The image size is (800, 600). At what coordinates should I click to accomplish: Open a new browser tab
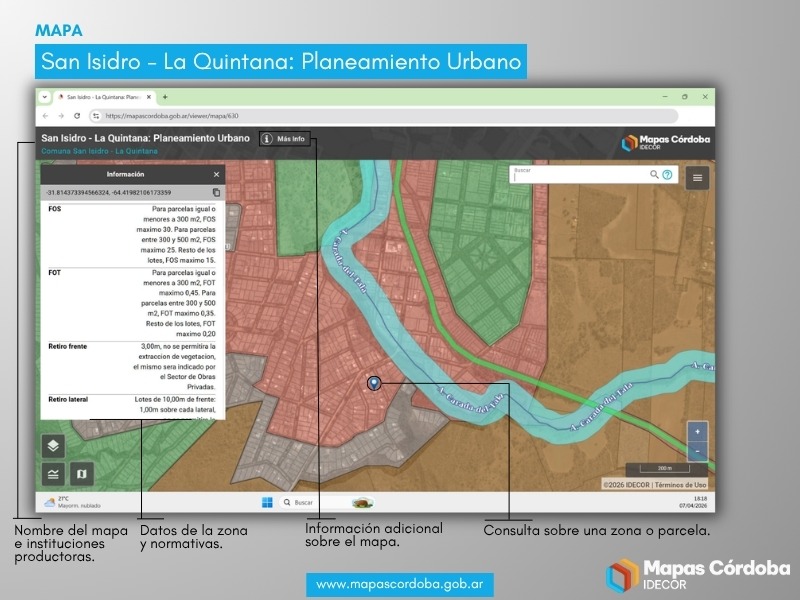(165, 97)
